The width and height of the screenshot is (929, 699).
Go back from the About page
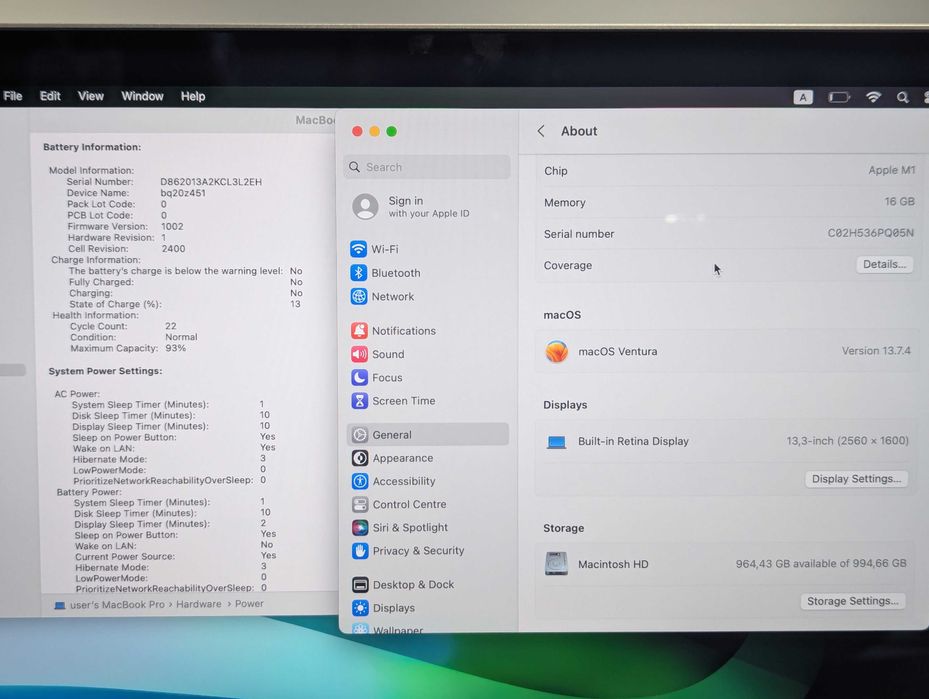pyautogui.click(x=541, y=131)
